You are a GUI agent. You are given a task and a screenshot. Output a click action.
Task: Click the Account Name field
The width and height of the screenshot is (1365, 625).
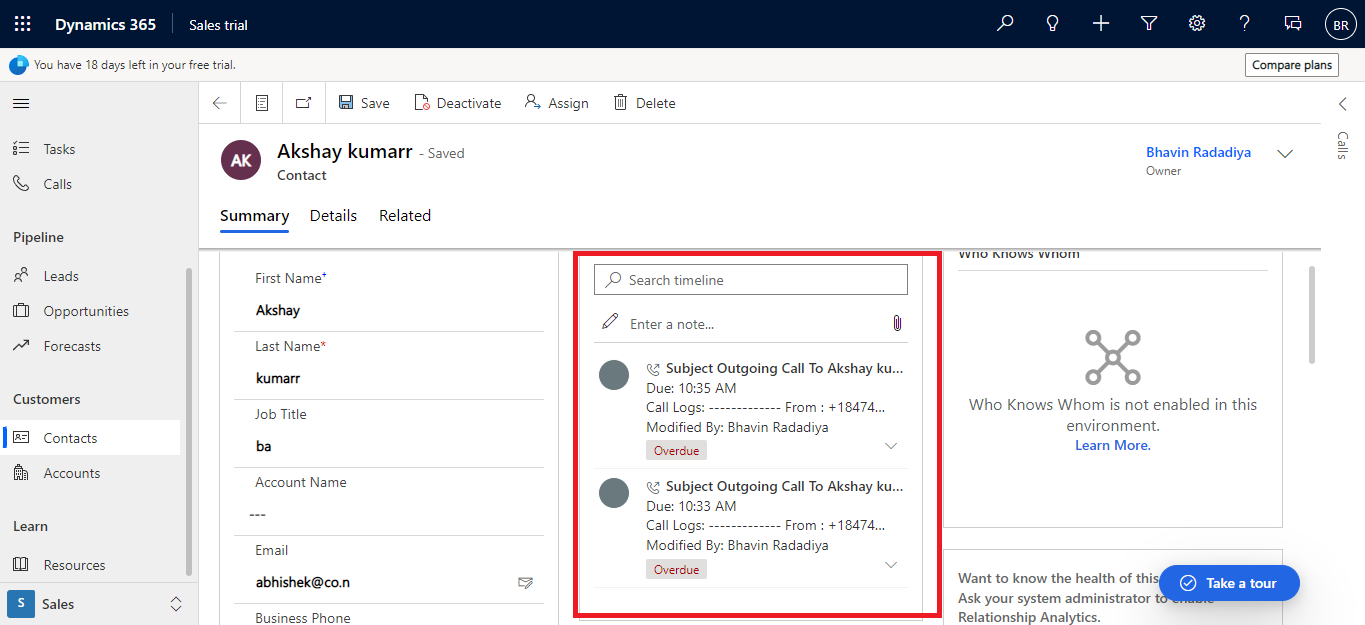390,514
